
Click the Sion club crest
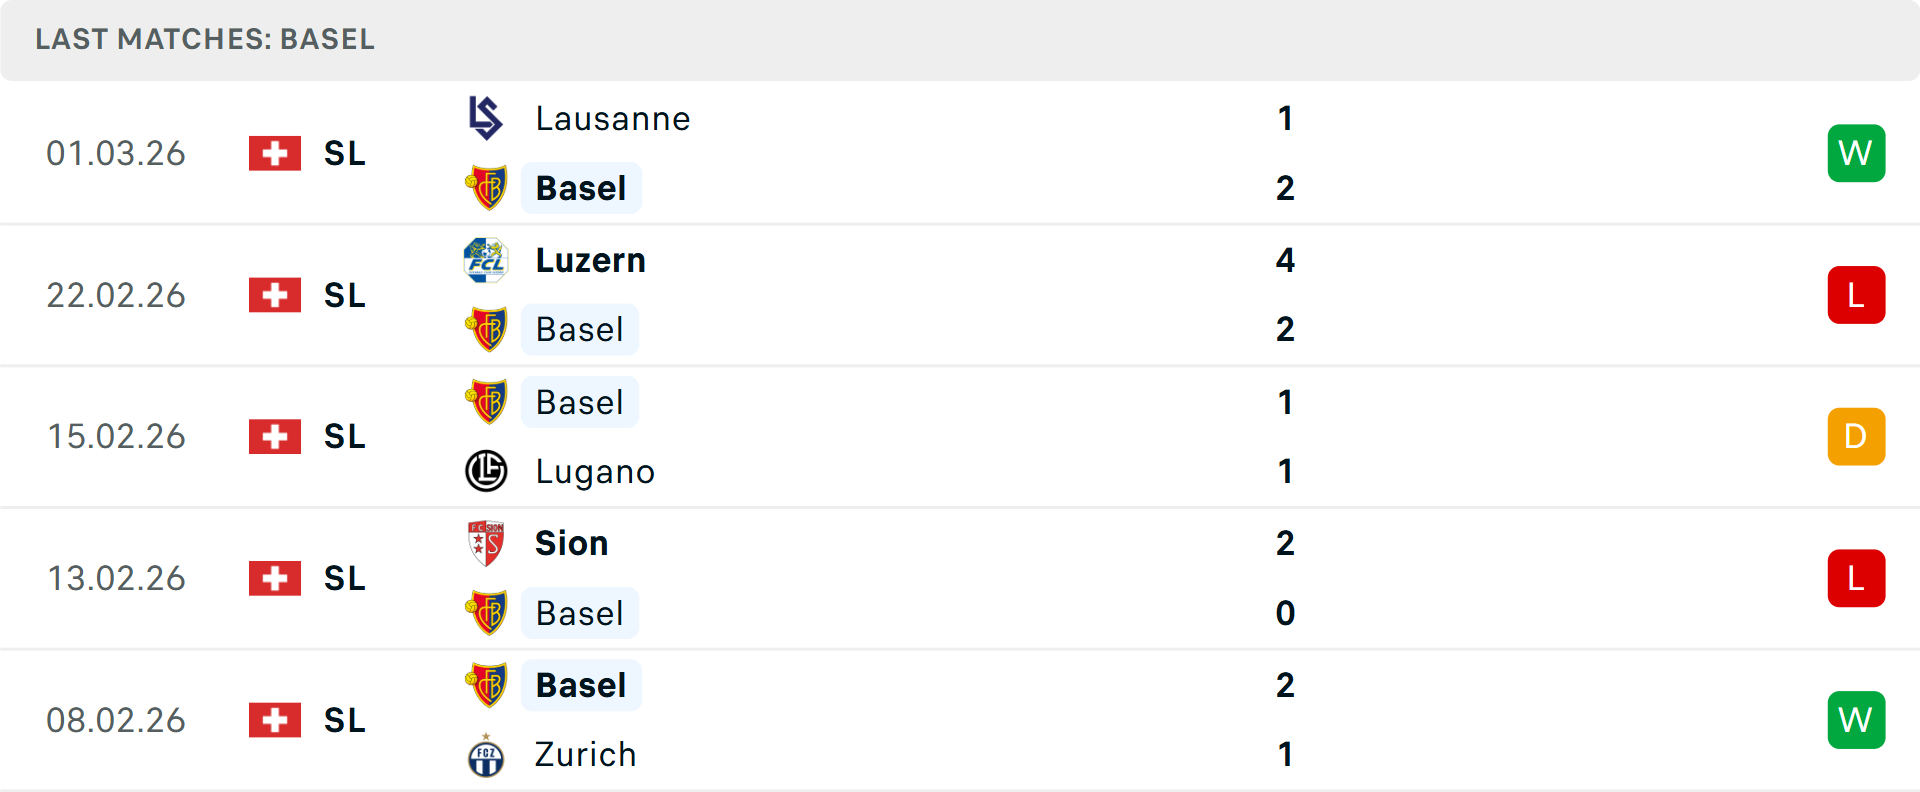tap(486, 543)
